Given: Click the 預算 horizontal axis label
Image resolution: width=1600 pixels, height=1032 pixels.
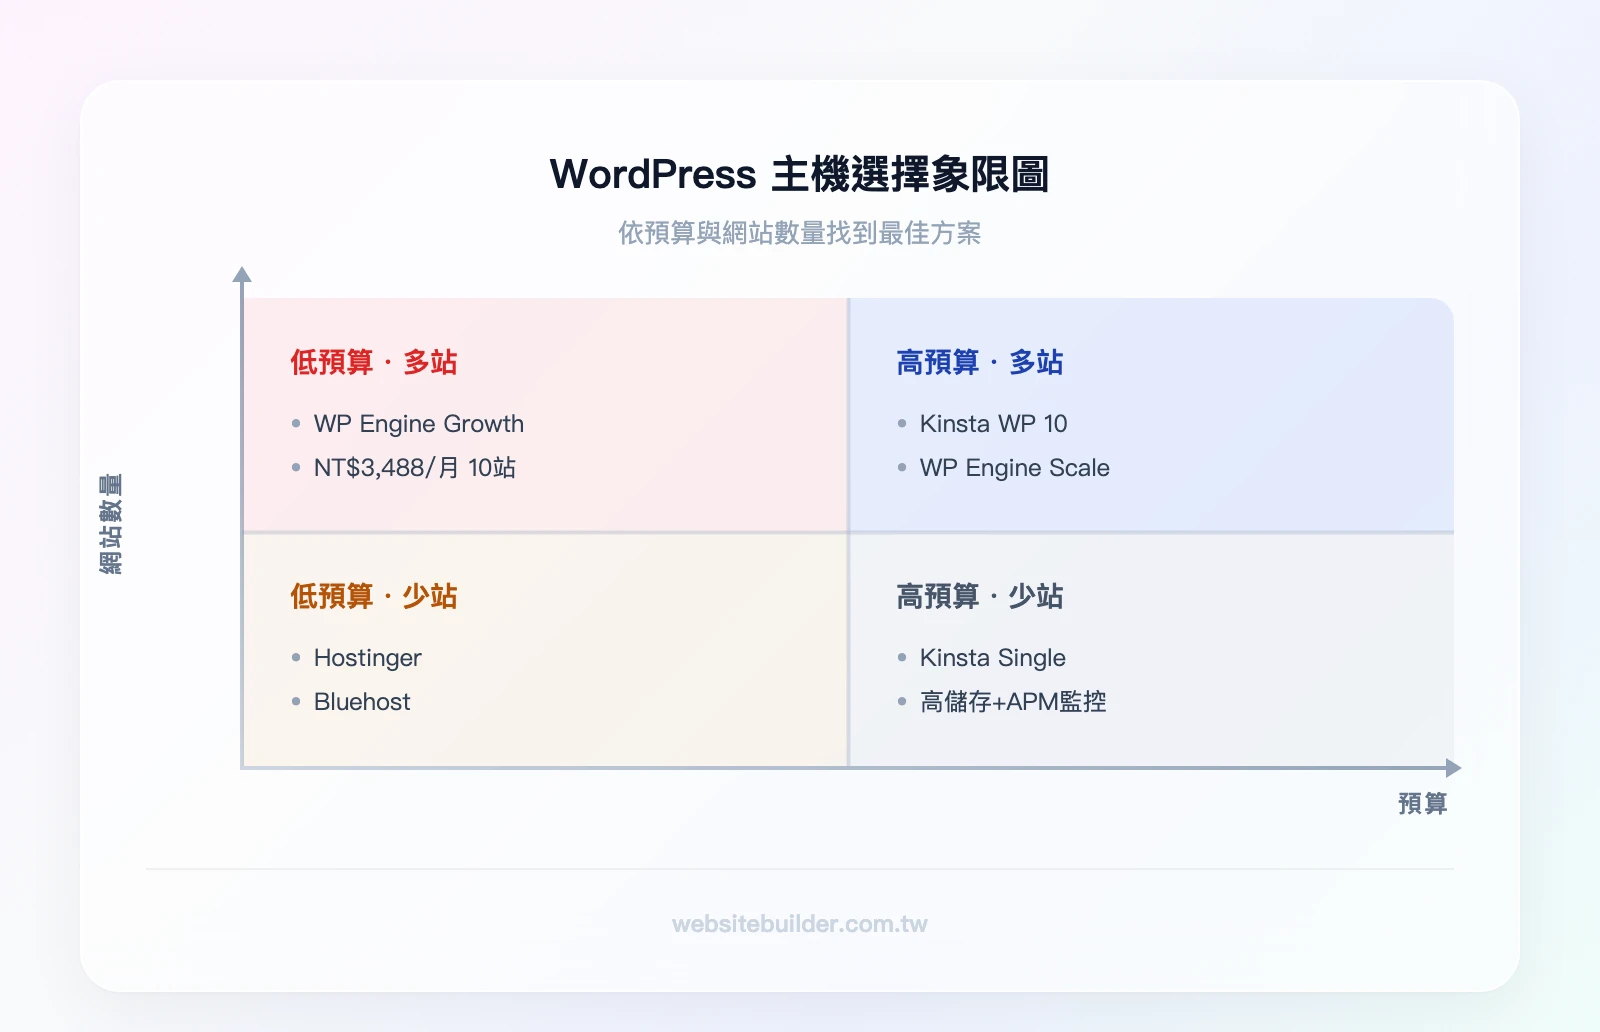Looking at the screenshot, I should [1422, 804].
